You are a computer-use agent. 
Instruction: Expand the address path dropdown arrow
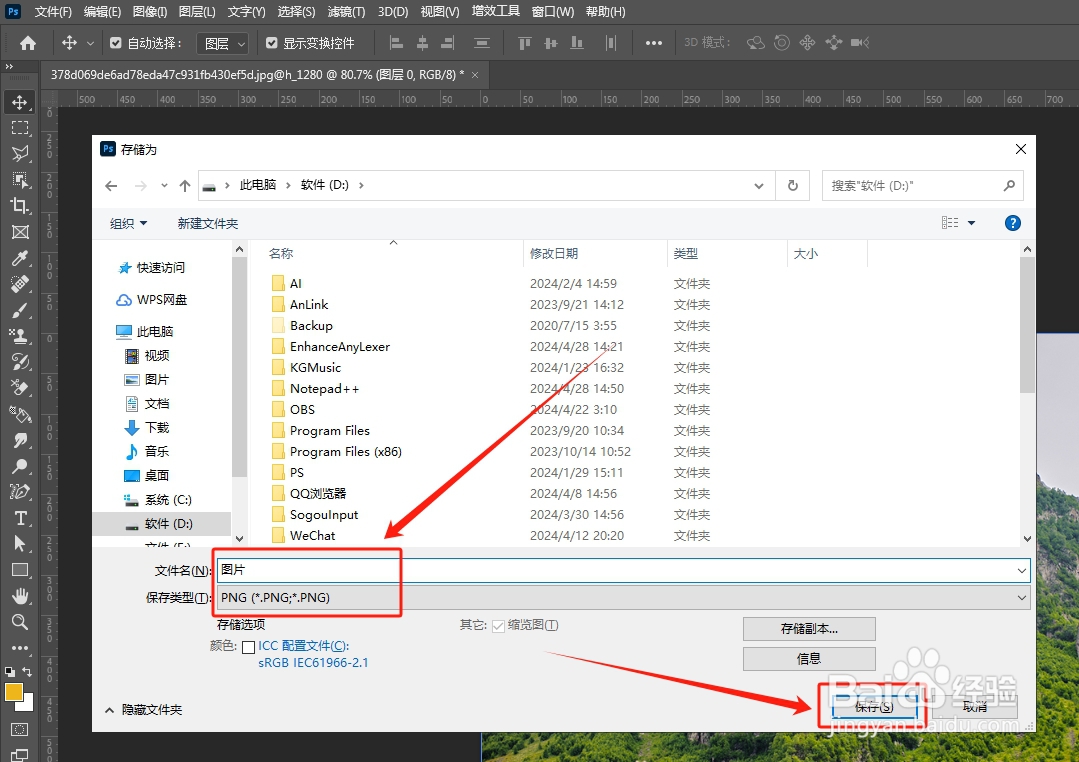(758, 186)
